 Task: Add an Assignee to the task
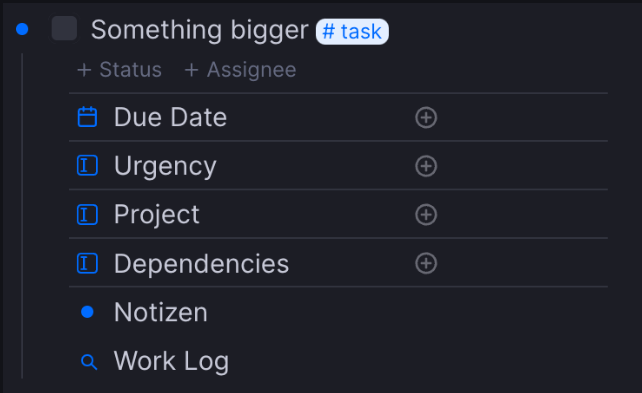240,70
